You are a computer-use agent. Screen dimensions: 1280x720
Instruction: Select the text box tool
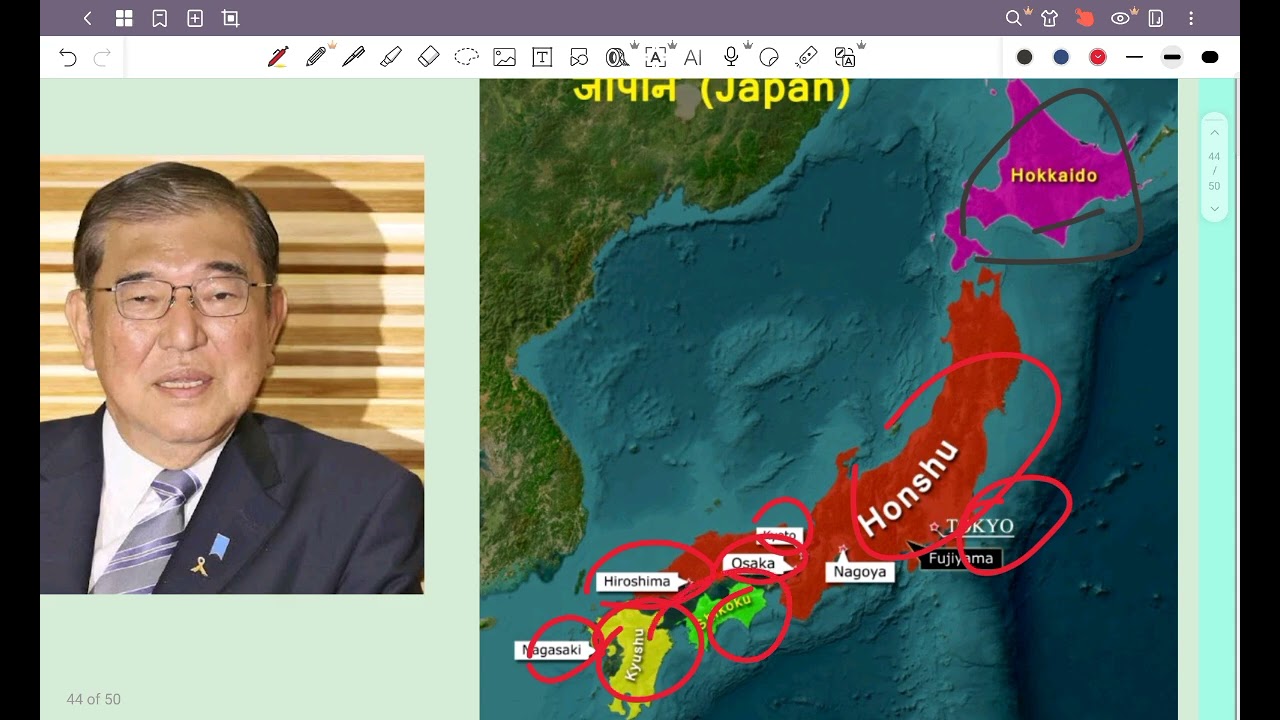click(x=542, y=57)
